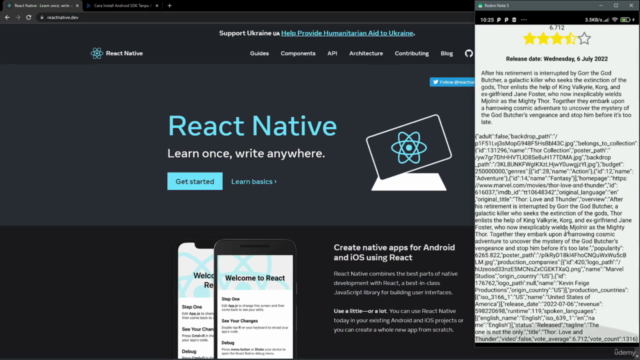The height and width of the screenshot is (360, 640).
Task: Click the trash notification icon in phone status bar
Action: tap(514, 20)
